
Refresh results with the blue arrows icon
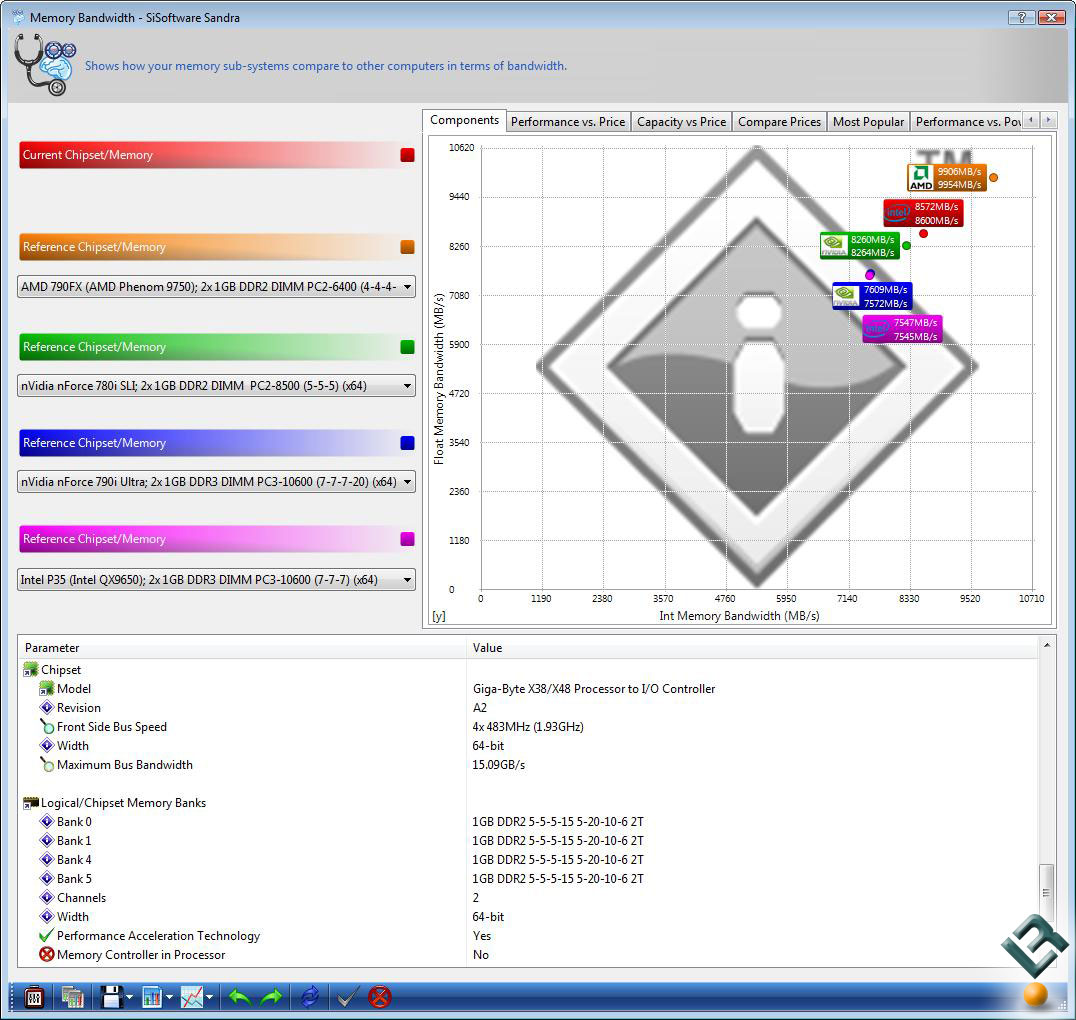click(x=309, y=997)
